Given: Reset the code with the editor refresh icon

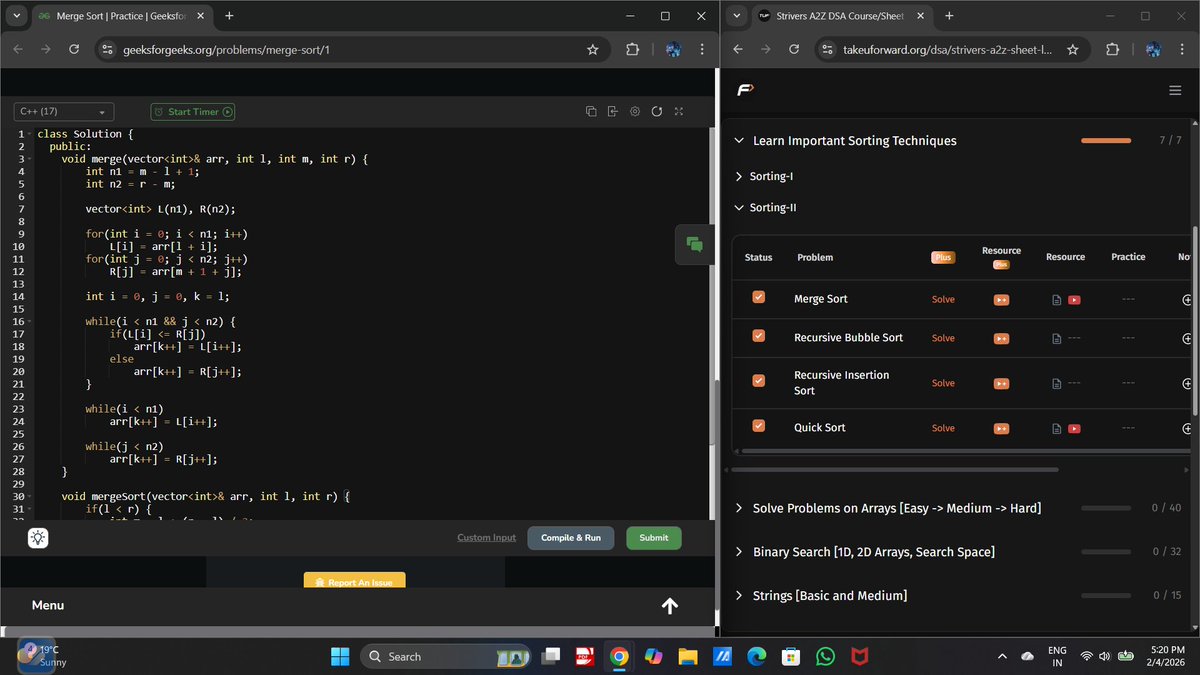Looking at the screenshot, I should [657, 111].
